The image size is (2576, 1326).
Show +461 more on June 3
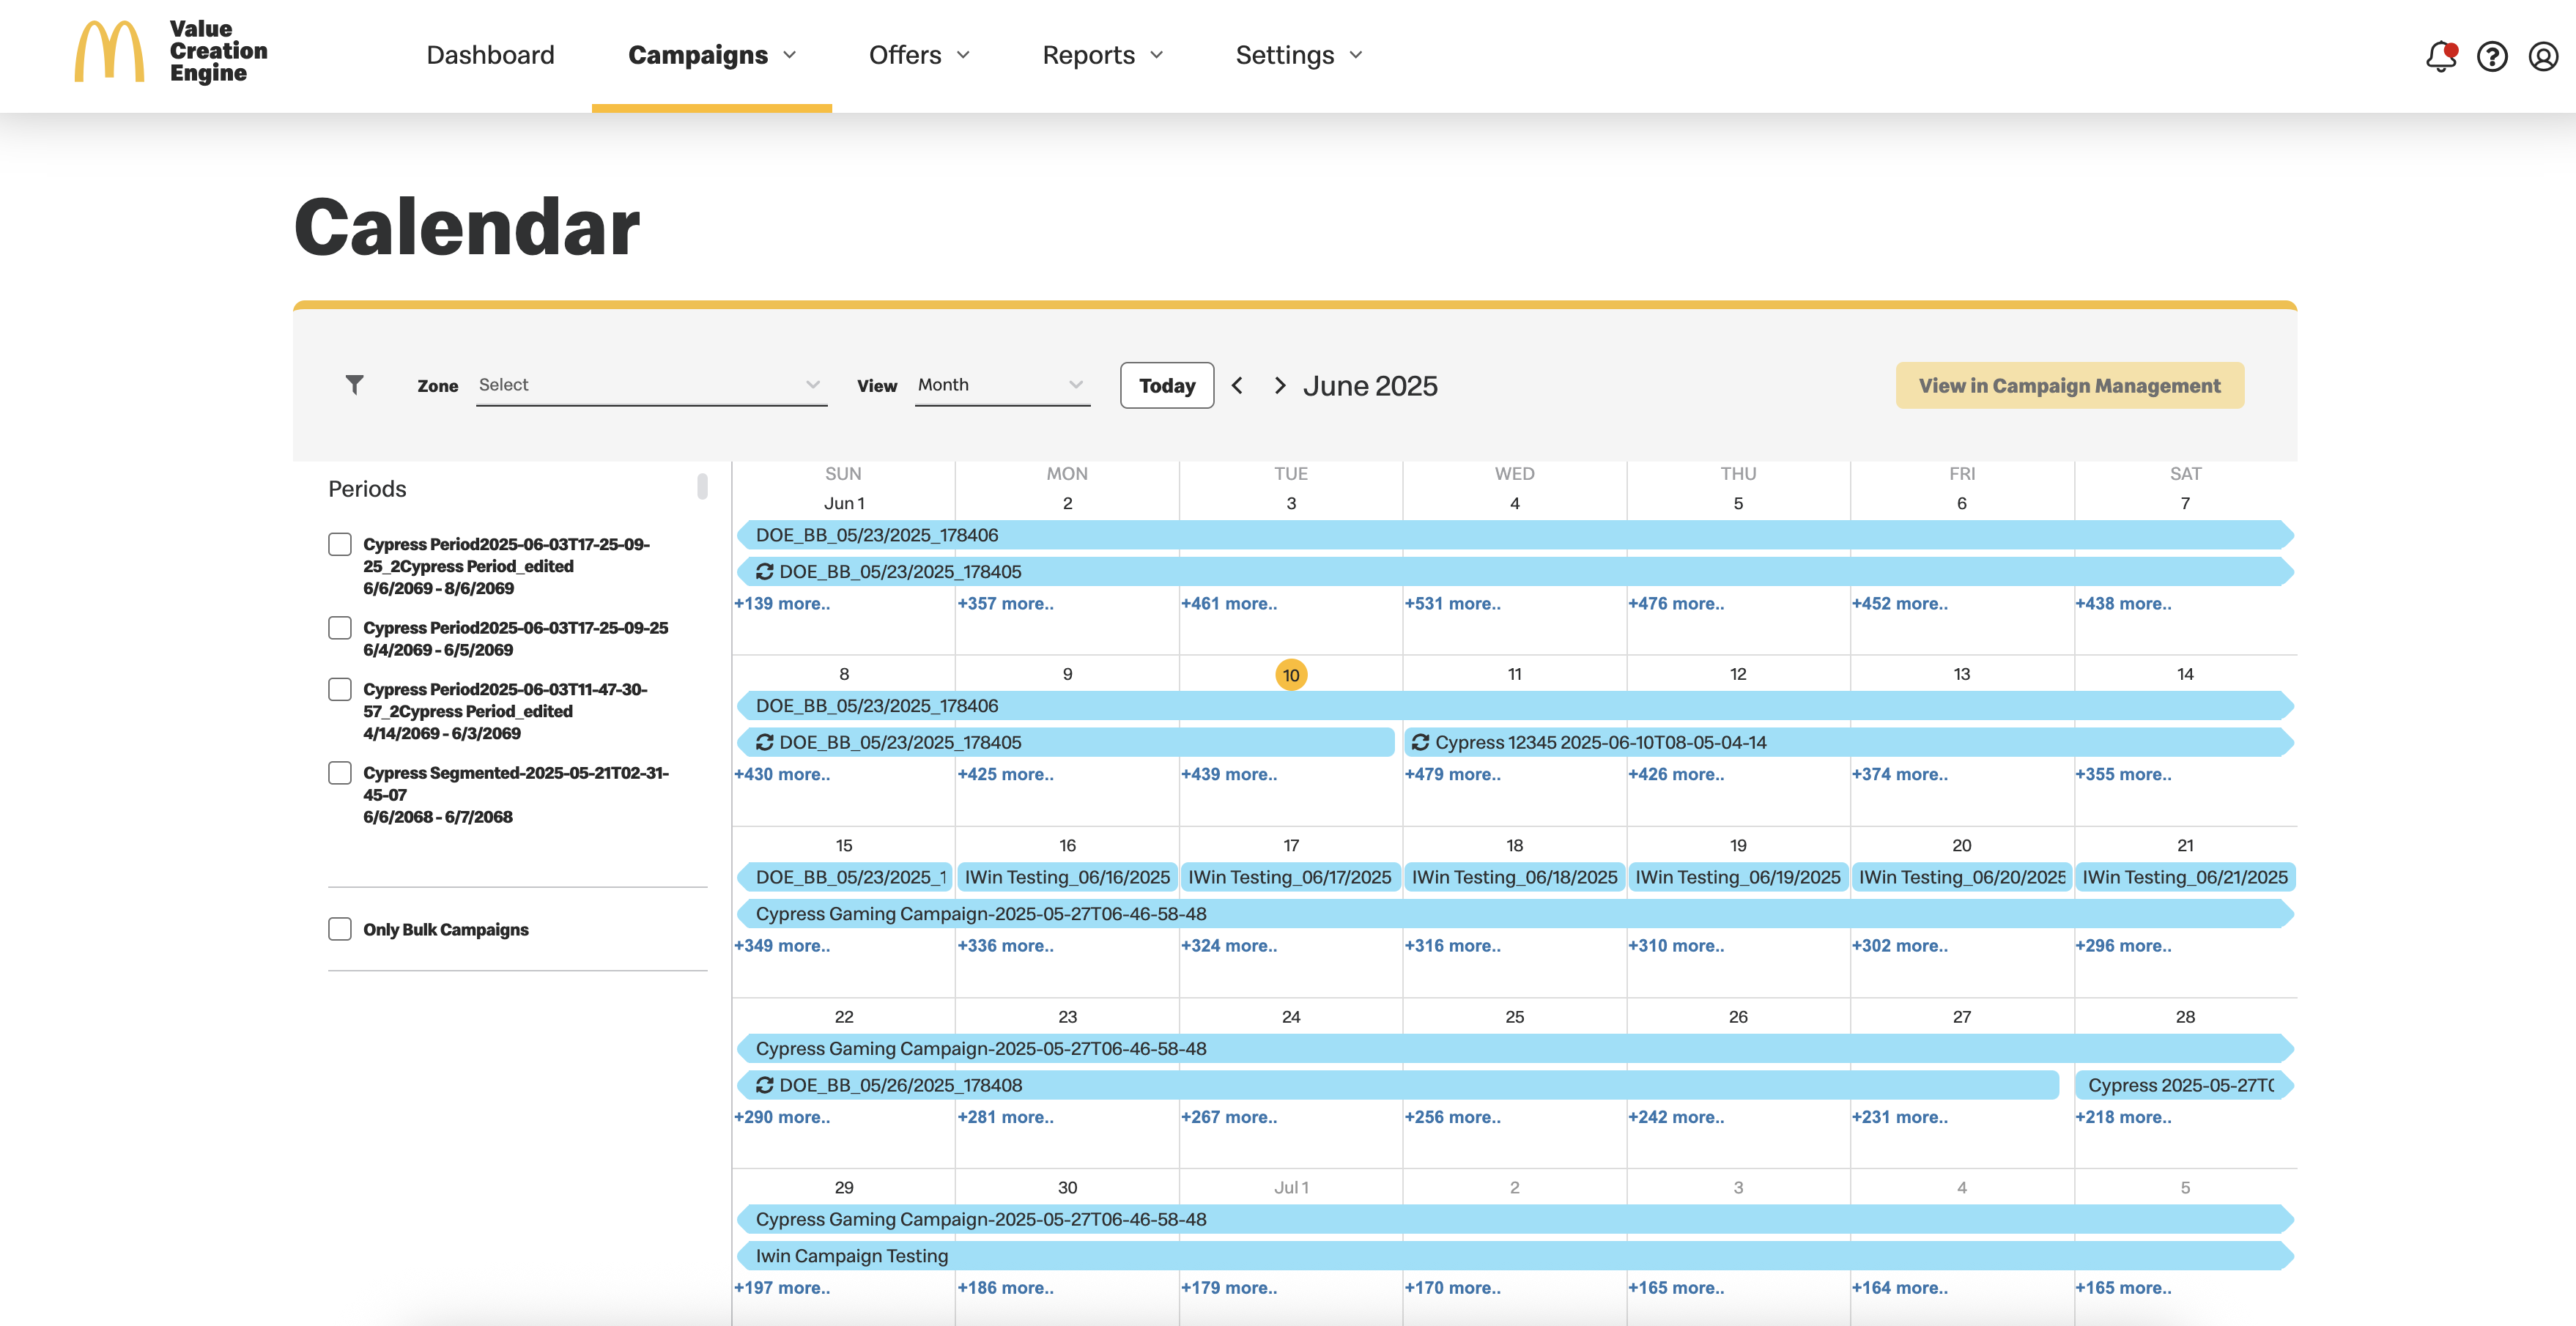coord(1229,603)
